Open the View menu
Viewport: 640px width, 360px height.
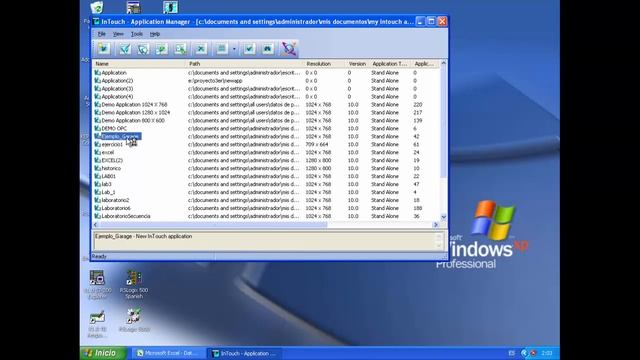tap(118, 34)
